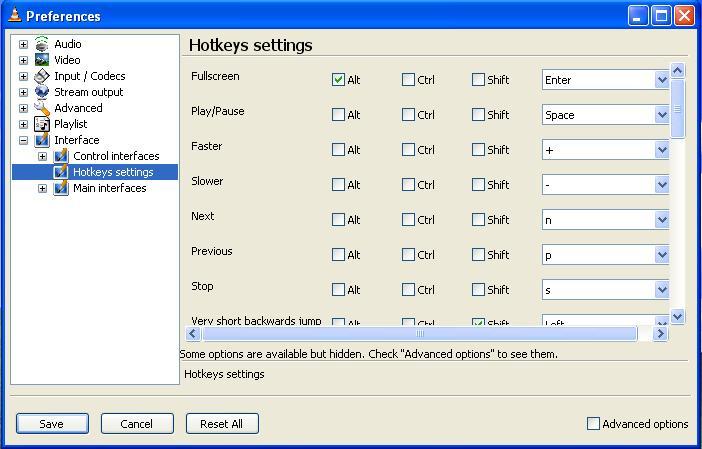Click the vertical scrollbar down arrow
702x449 pixels.
(677, 316)
